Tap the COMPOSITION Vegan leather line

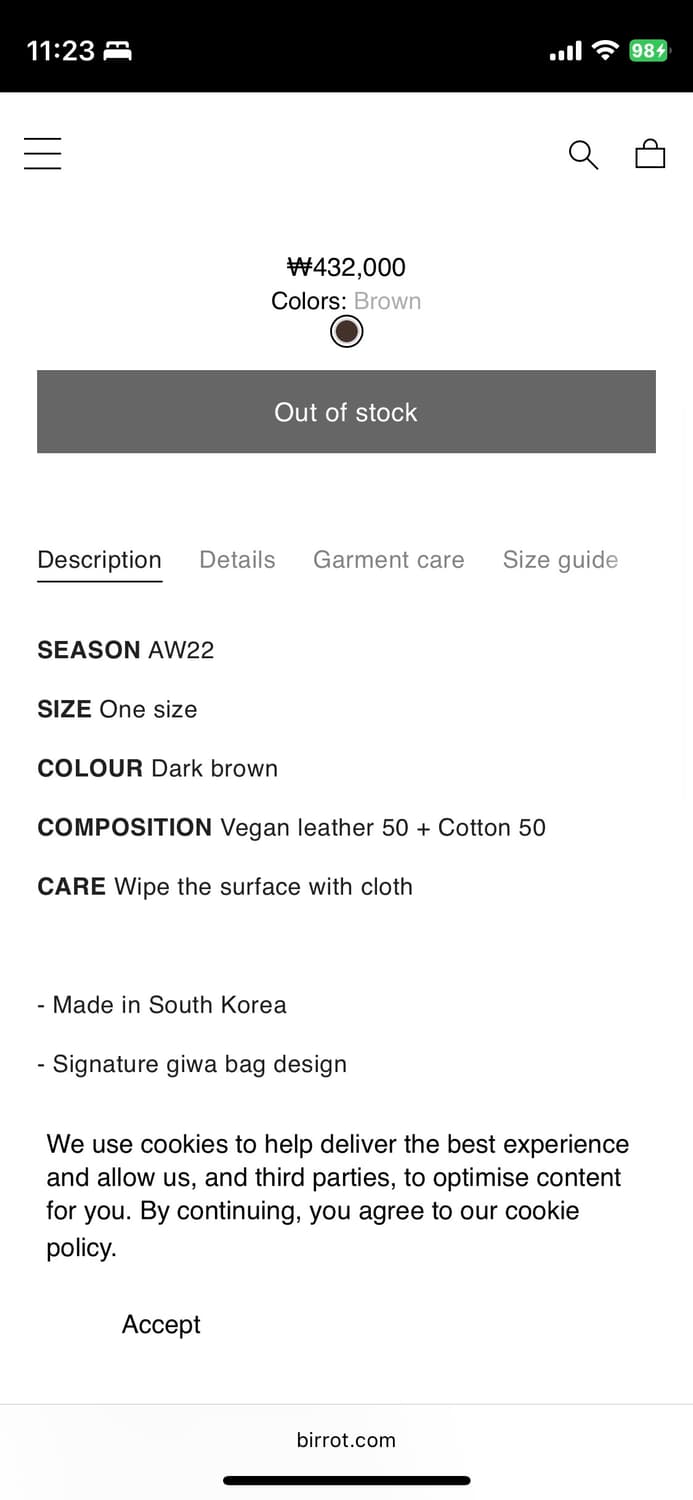pos(291,828)
